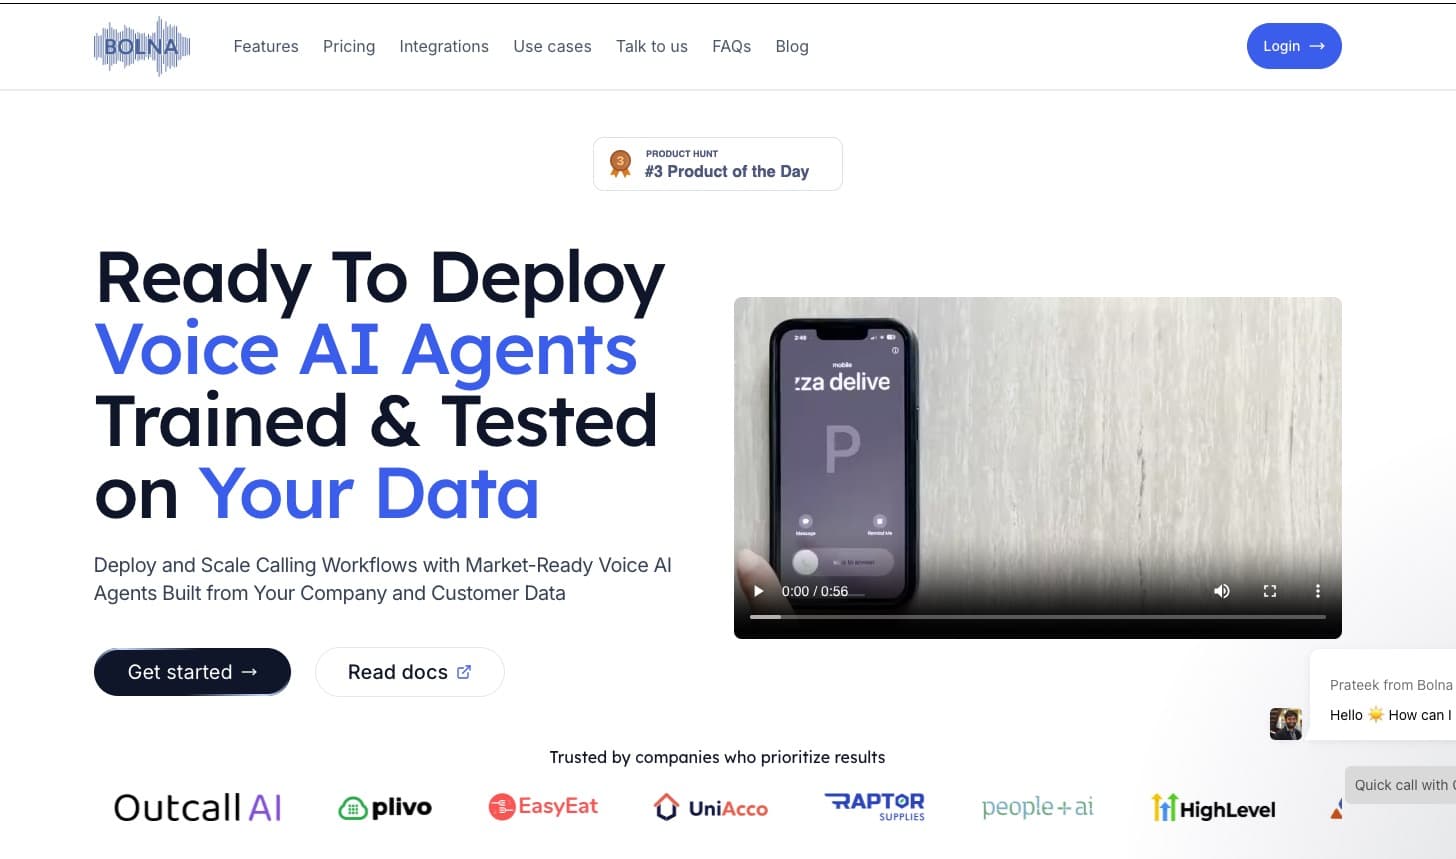Click the Bolna waveform logo
Image resolution: width=1456 pixels, height=859 pixels.
click(142, 46)
